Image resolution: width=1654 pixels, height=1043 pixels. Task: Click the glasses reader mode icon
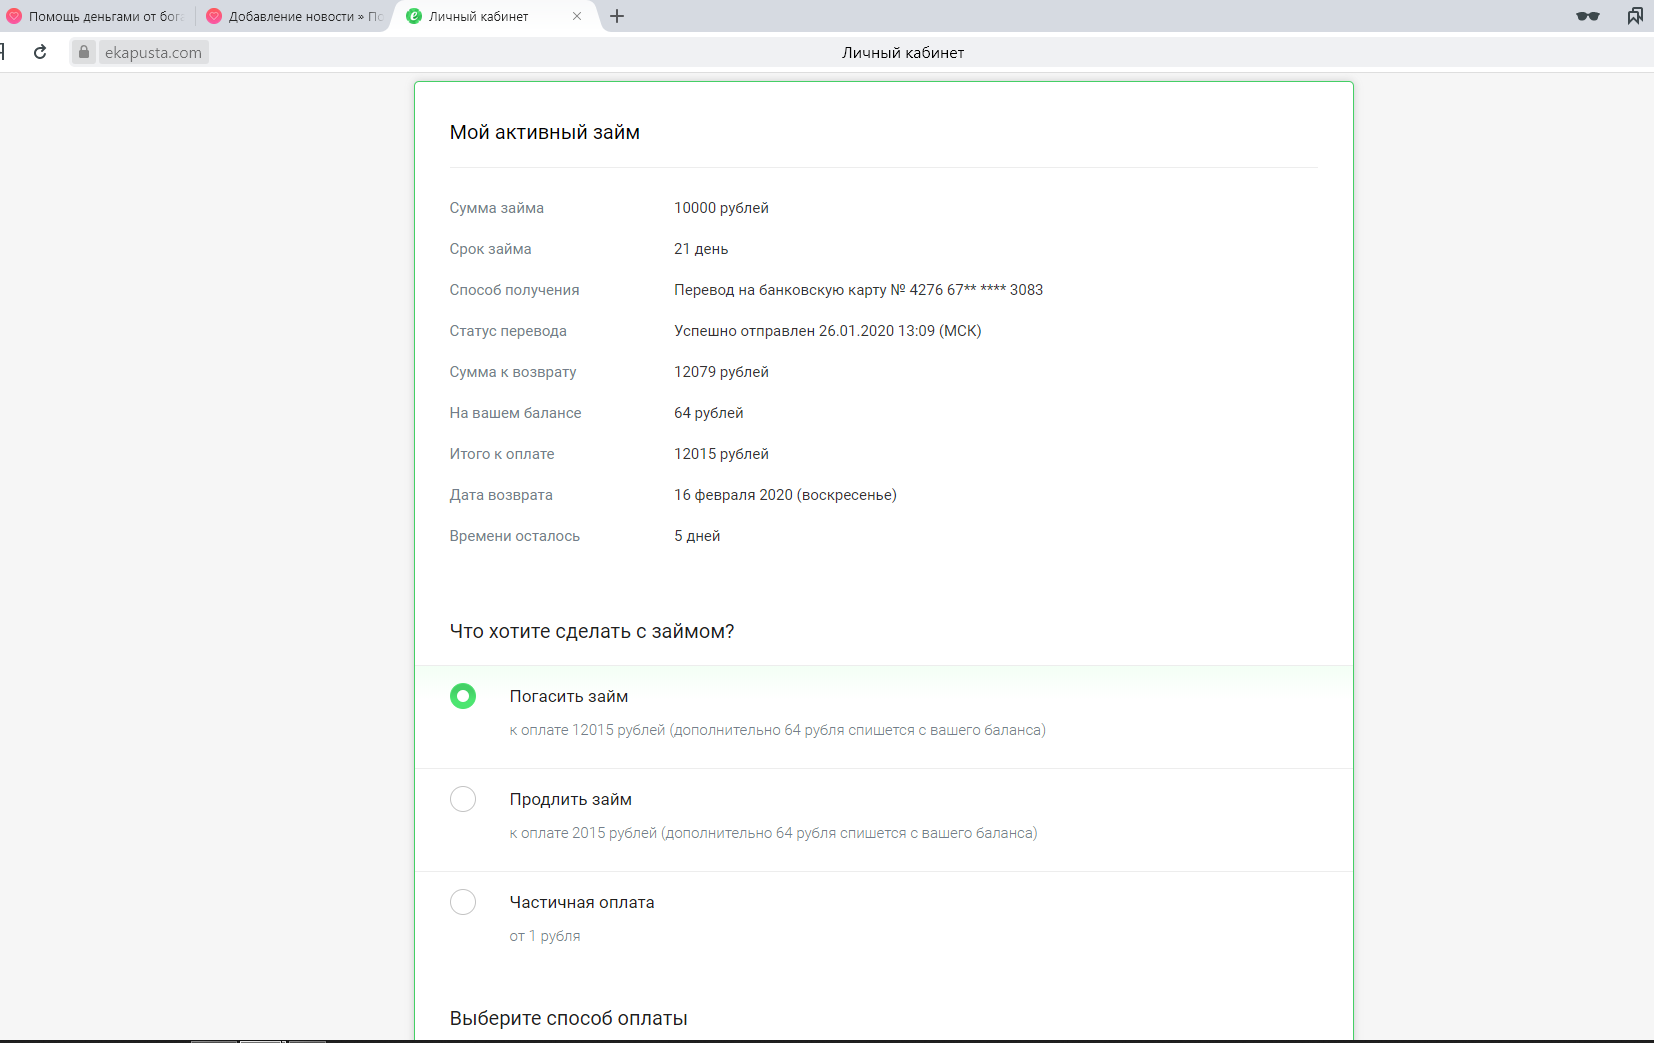tap(1588, 16)
